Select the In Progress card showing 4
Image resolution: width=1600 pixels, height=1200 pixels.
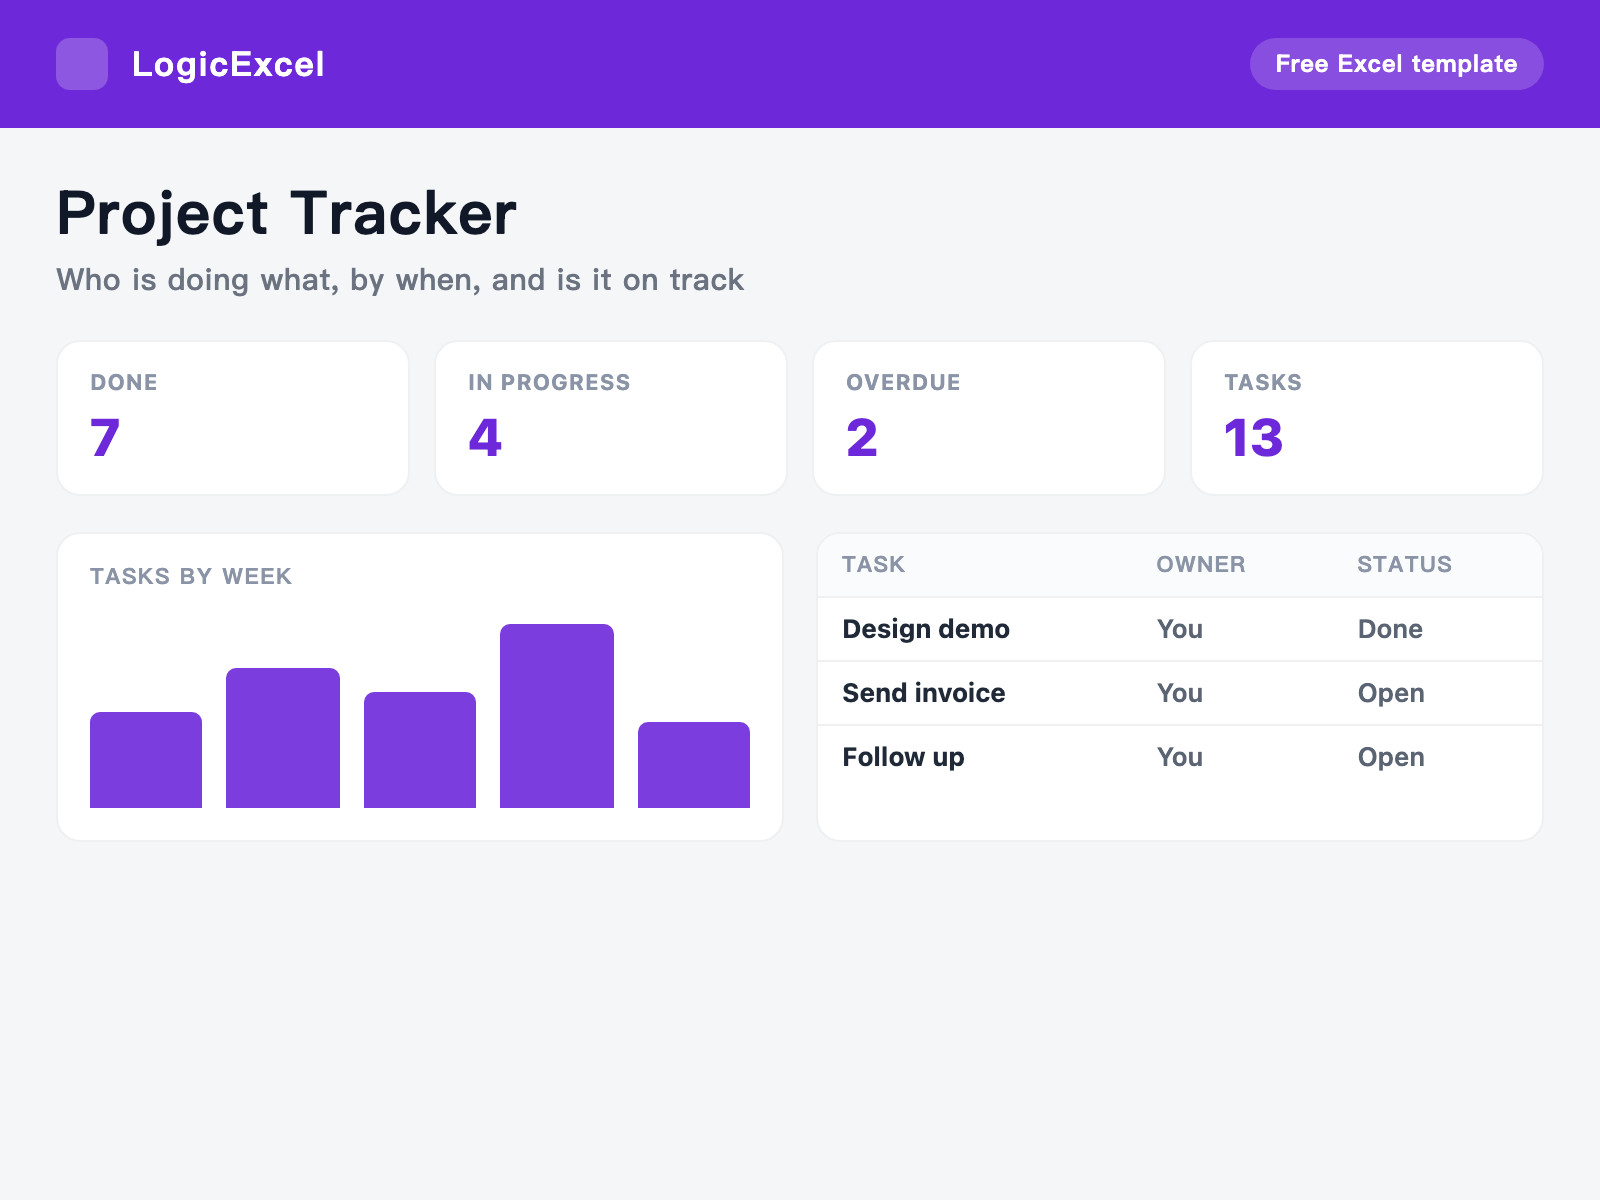(x=611, y=418)
